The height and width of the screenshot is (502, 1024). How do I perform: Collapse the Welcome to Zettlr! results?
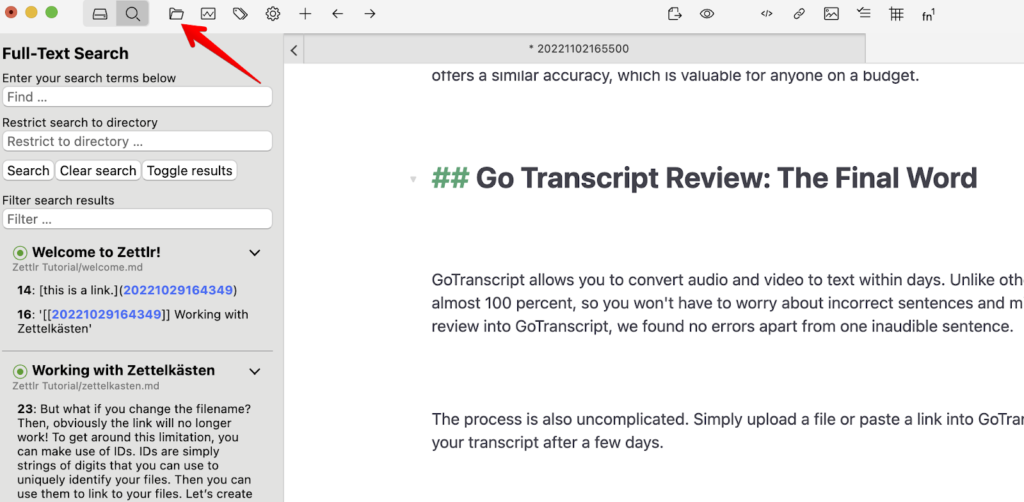255,253
